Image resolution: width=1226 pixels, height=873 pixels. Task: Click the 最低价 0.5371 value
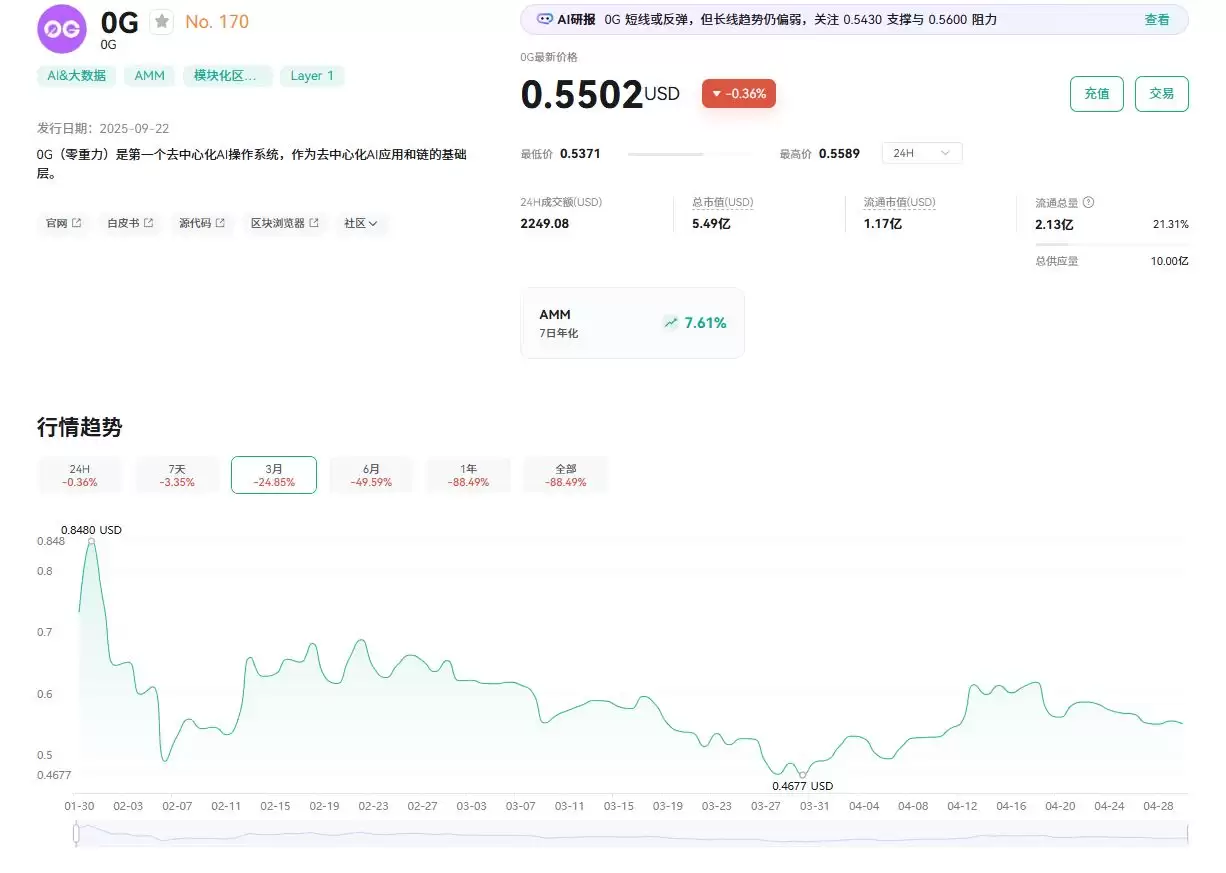point(580,154)
